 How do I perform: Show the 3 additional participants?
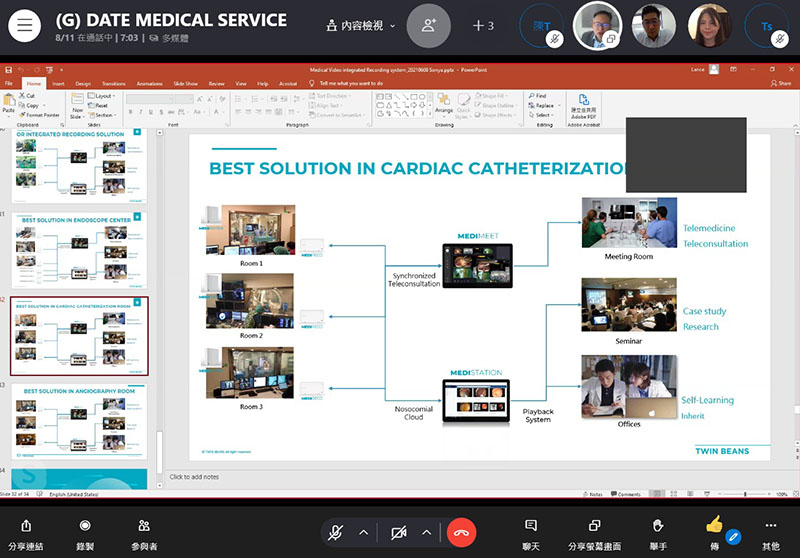[483, 25]
